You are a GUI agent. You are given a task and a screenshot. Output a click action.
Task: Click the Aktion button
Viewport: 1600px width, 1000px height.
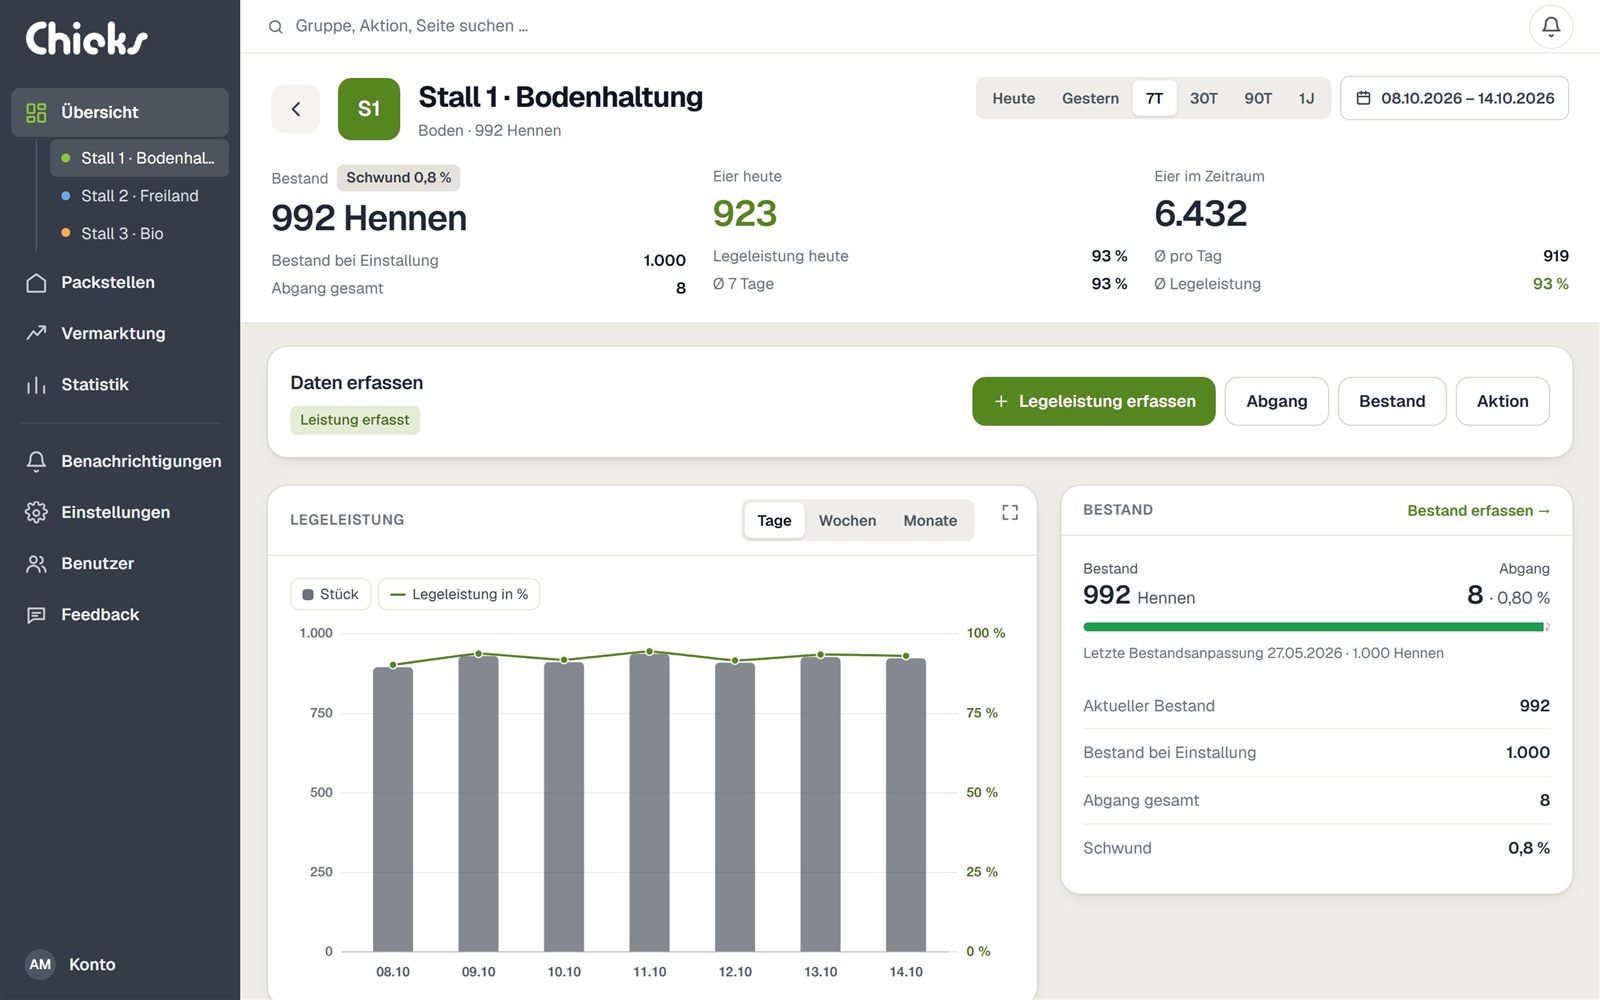point(1503,401)
